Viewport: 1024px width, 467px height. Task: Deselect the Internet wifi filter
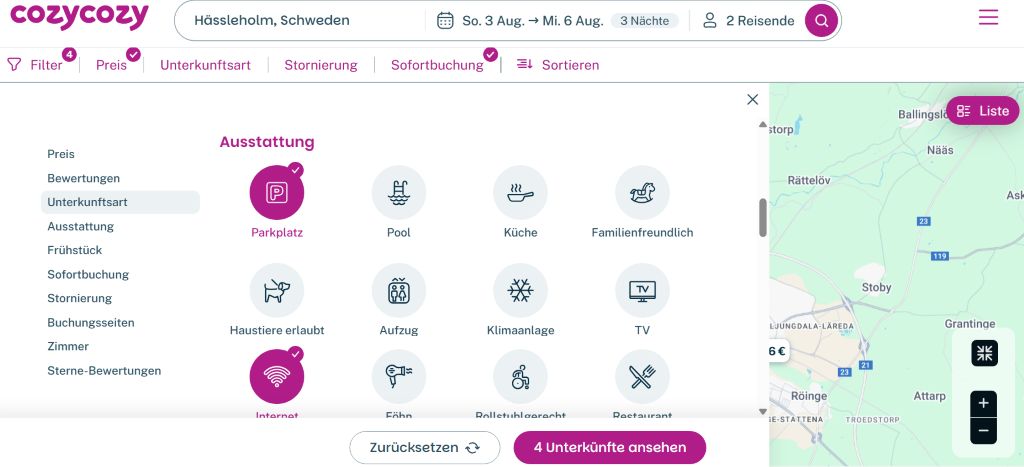tap(277, 377)
